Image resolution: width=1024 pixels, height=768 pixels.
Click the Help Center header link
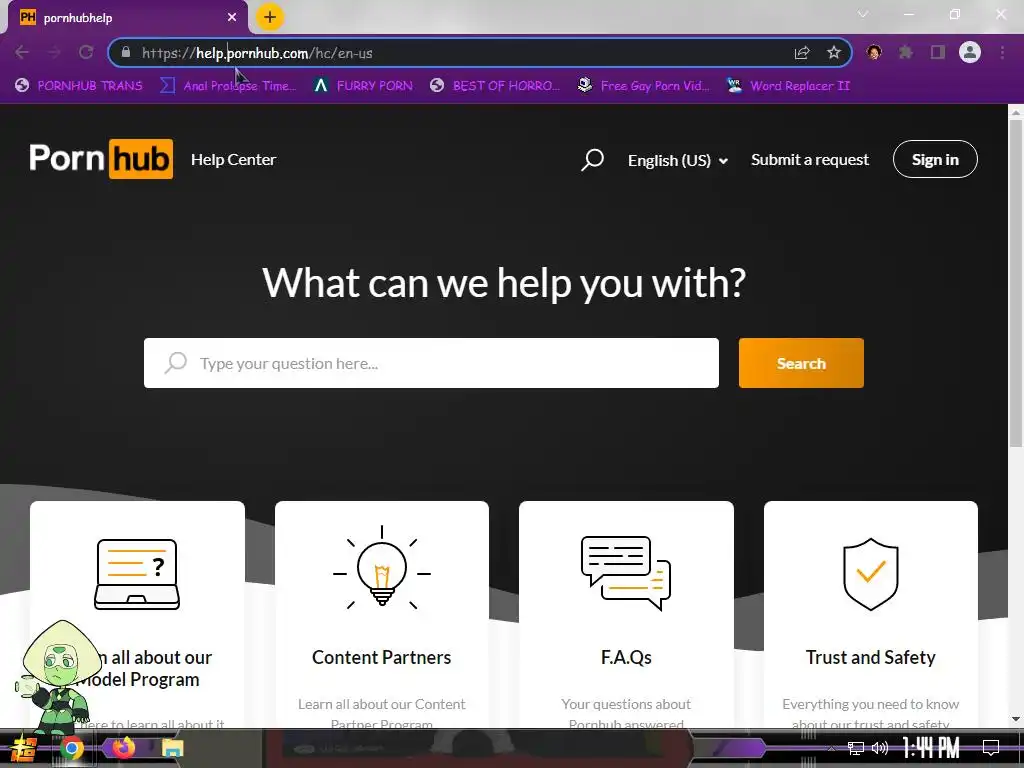(233, 159)
